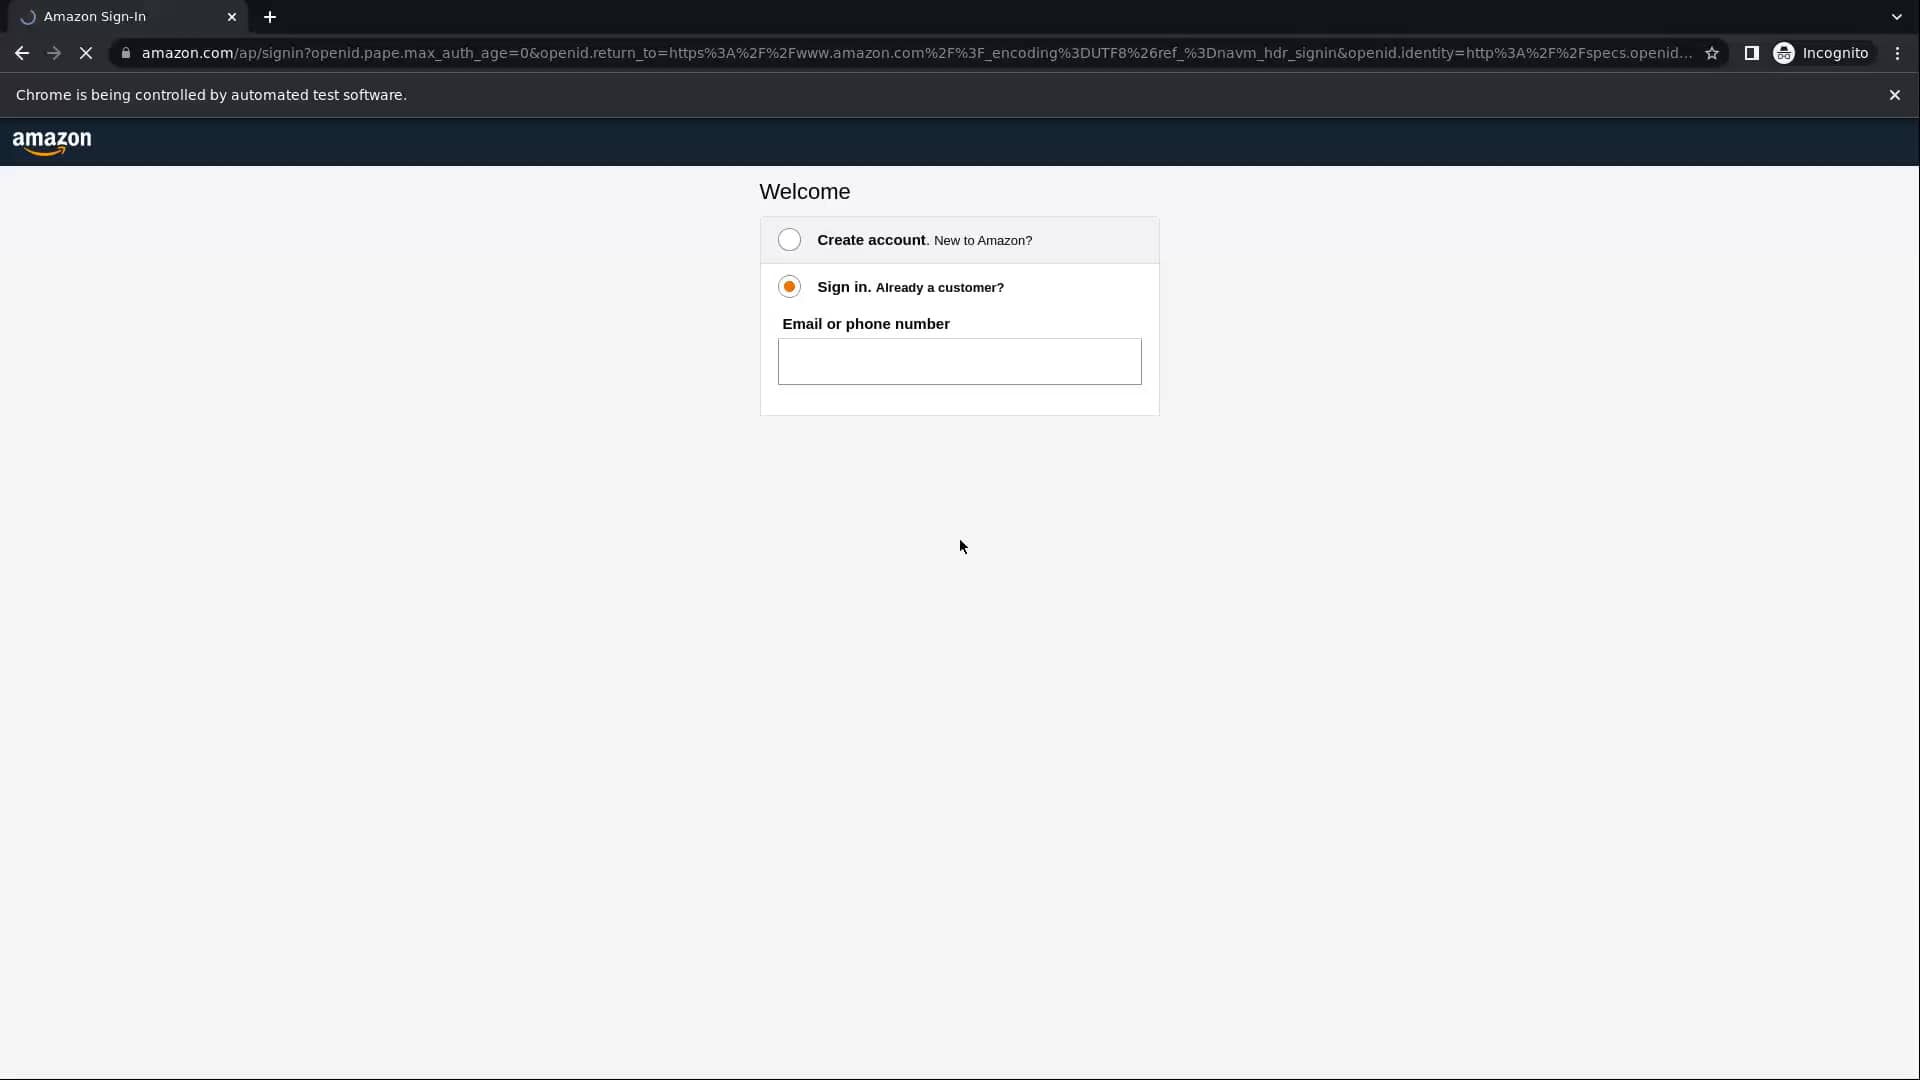Open the browser side panel
1920x1080 pixels.
(x=1751, y=53)
